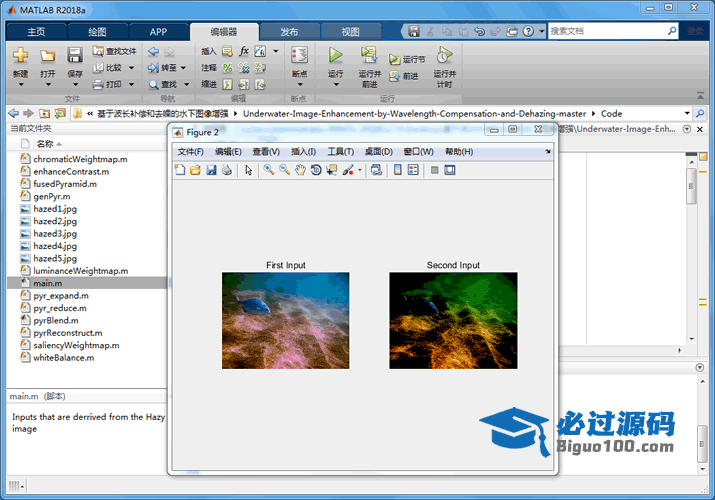Screen dimensions: 715x500
Task: Click the Save icon in Figure 2 toolbar
Action: [x=211, y=170]
